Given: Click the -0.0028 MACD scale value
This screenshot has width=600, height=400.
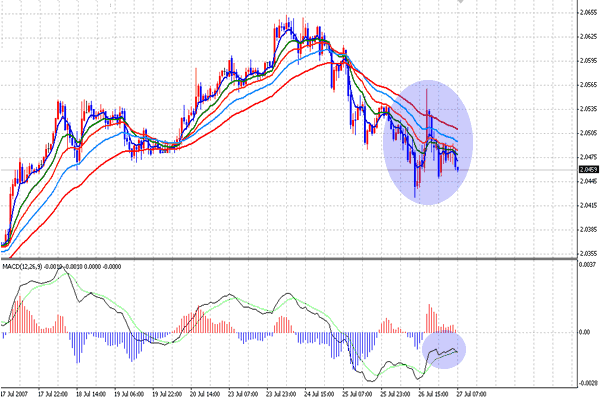Looking at the screenshot, I should pos(587,383).
